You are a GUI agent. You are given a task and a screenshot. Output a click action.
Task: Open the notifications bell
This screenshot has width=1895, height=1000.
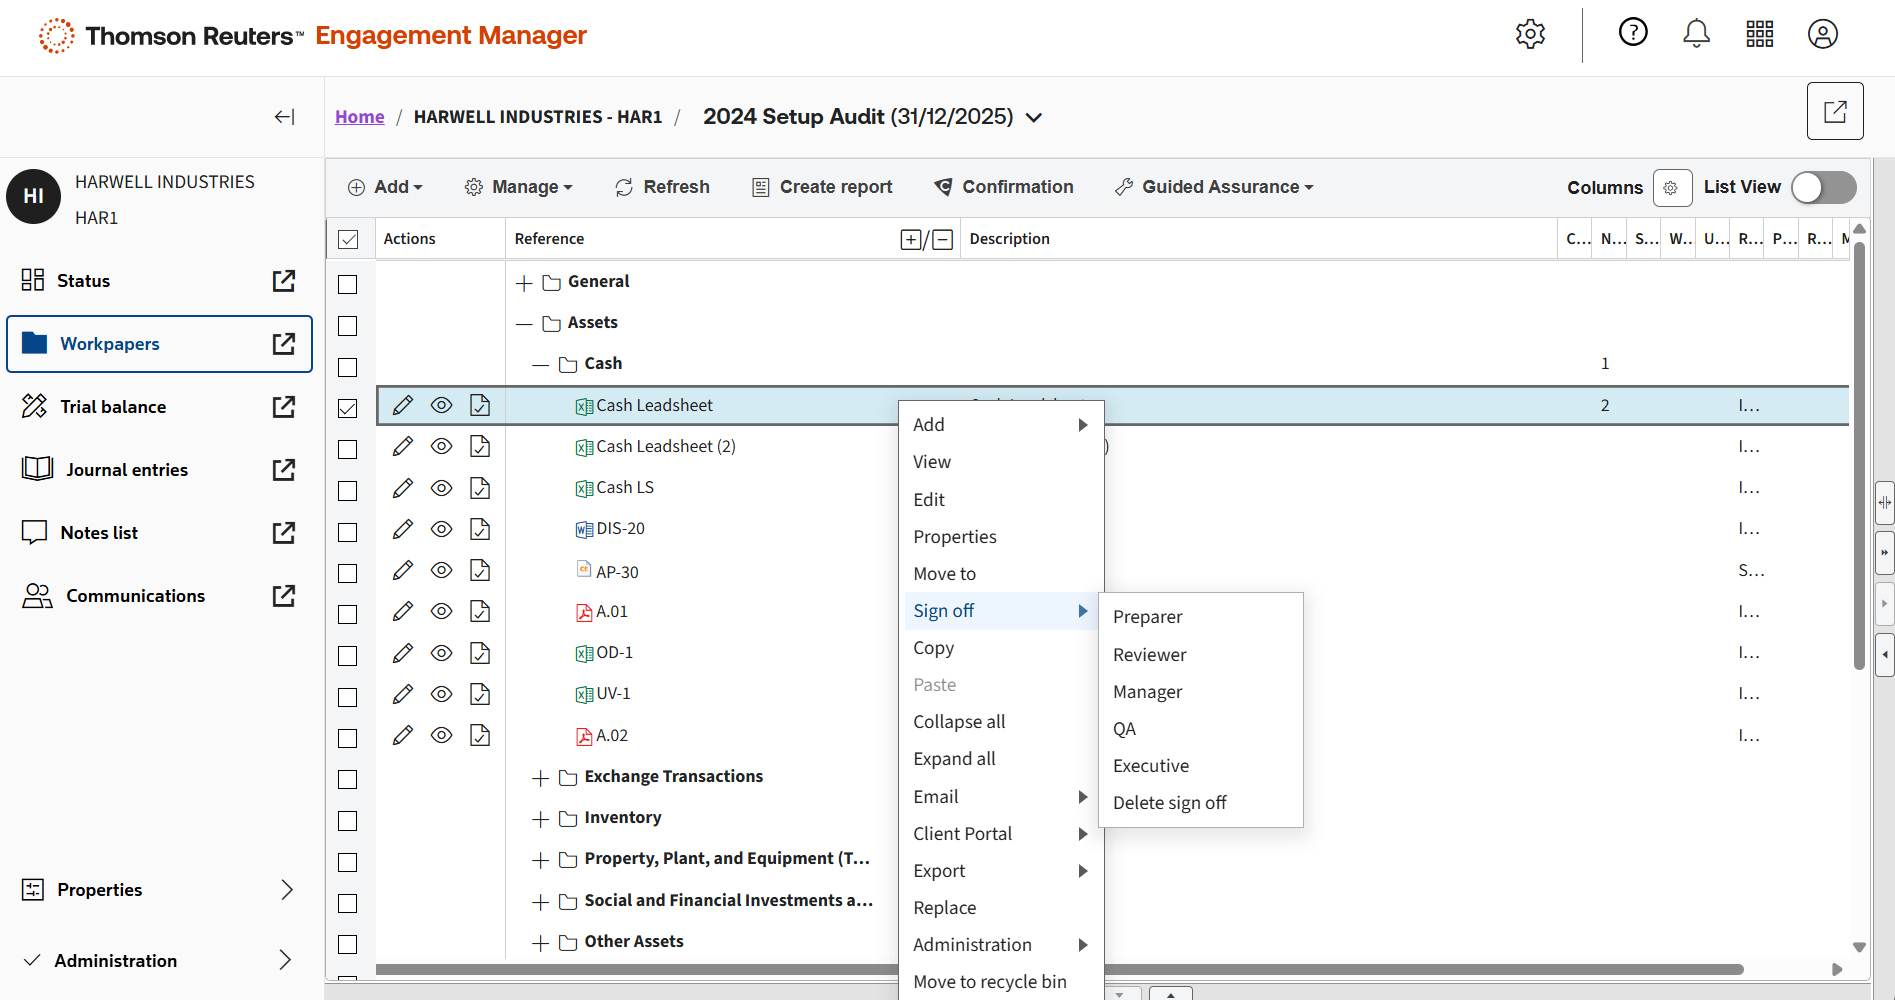[x=1696, y=34]
